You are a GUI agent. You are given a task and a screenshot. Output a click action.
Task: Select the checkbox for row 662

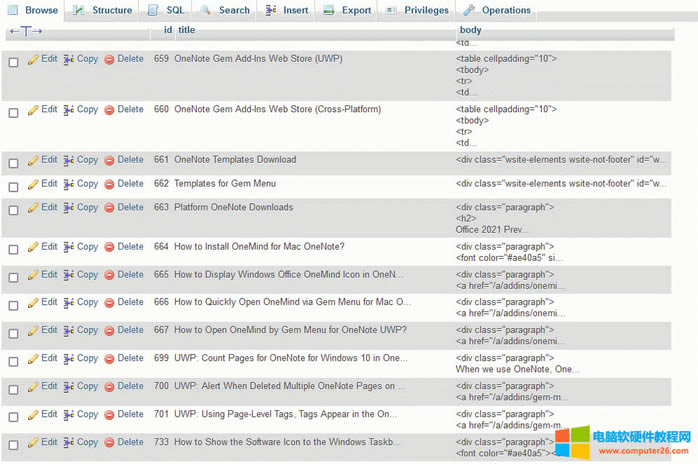coord(13,187)
